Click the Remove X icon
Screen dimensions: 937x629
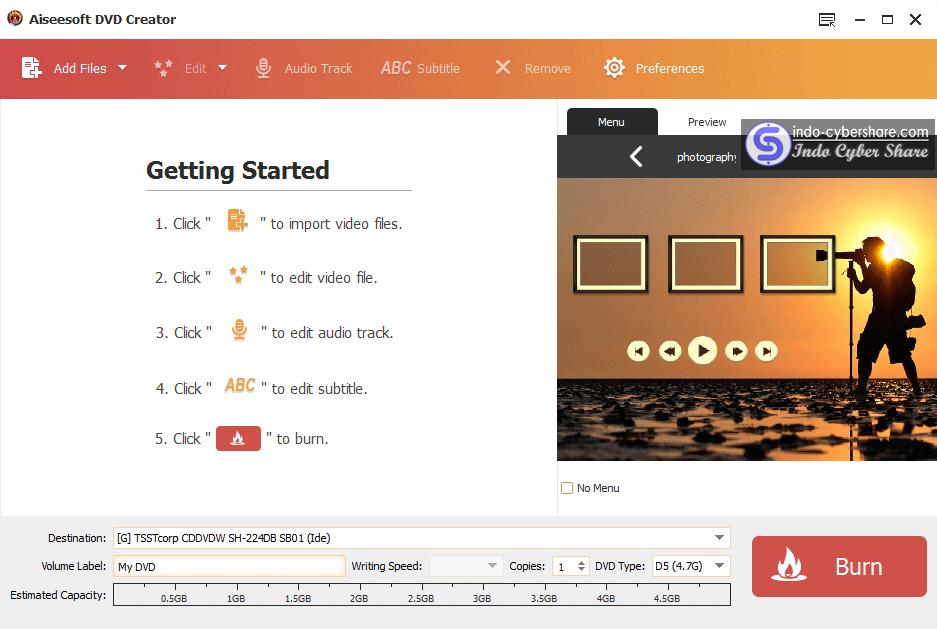tap(503, 67)
